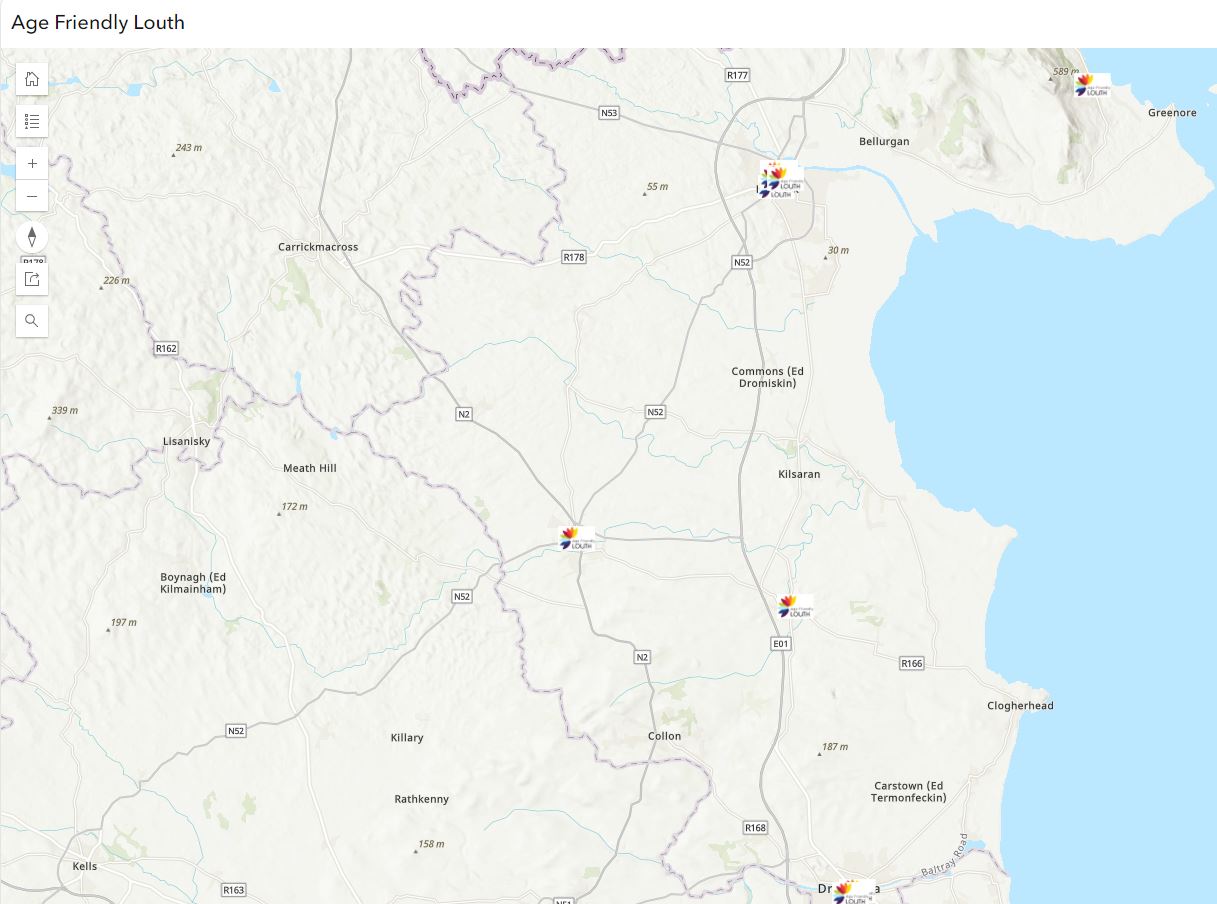Image resolution: width=1217 pixels, height=904 pixels.
Task: Open the map search magnifier icon
Action: (x=32, y=320)
